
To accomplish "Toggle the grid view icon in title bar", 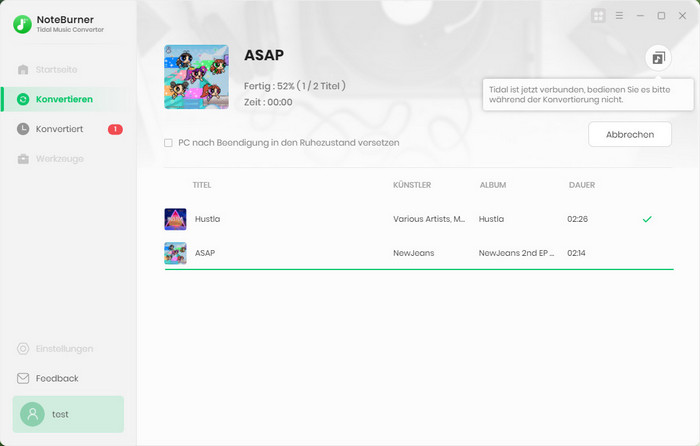I will click(x=598, y=16).
